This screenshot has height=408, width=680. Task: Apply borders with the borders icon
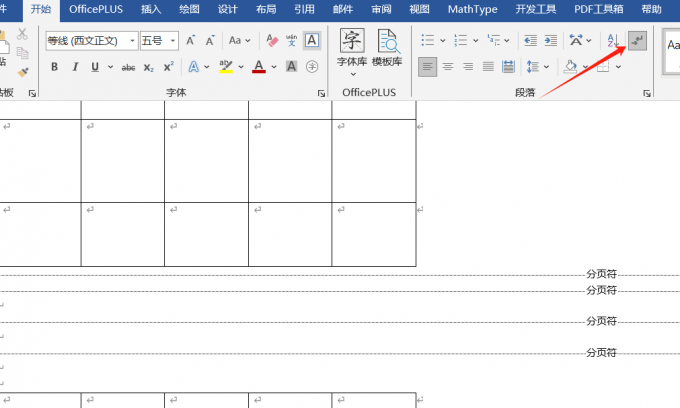[x=603, y=66]
